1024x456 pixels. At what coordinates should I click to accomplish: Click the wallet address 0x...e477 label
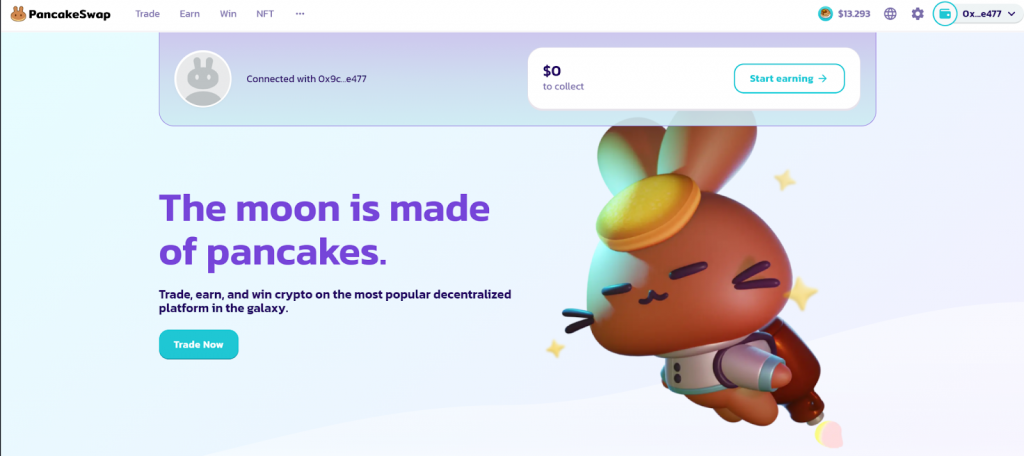click(x=982, y=14)
